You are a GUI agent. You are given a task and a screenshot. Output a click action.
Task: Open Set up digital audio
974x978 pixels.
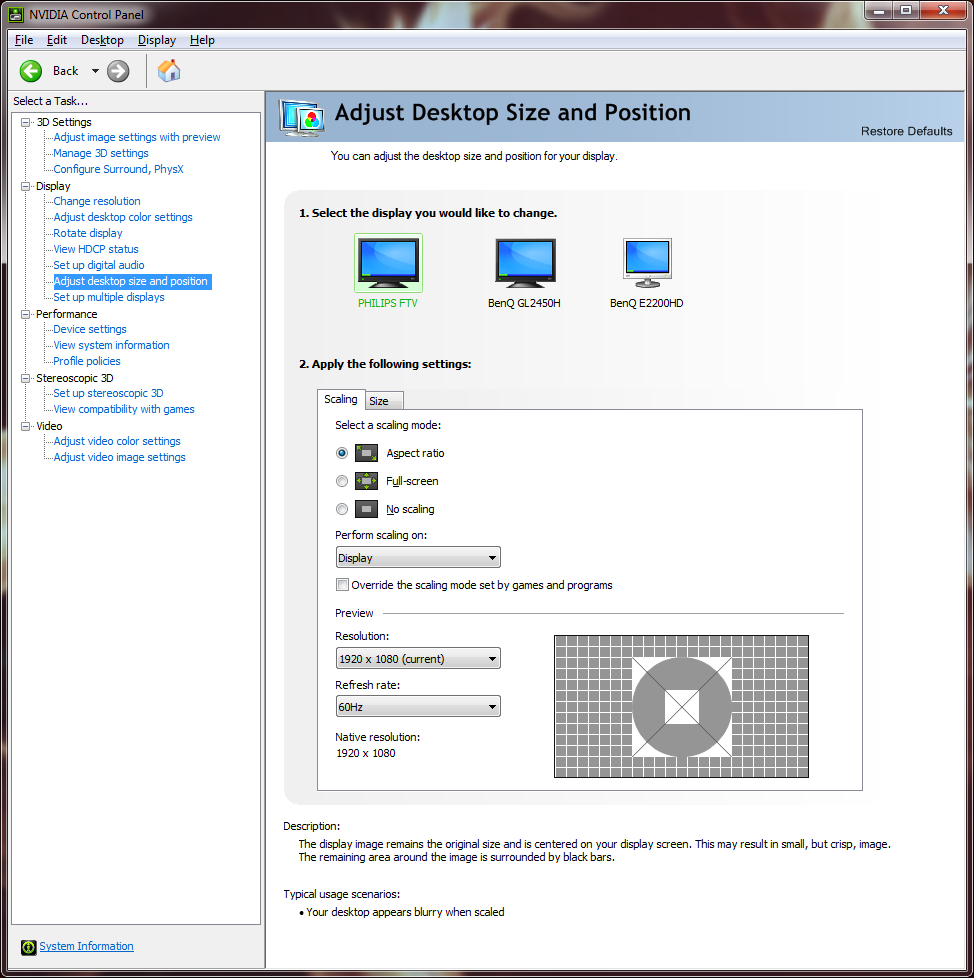(99, 265)
